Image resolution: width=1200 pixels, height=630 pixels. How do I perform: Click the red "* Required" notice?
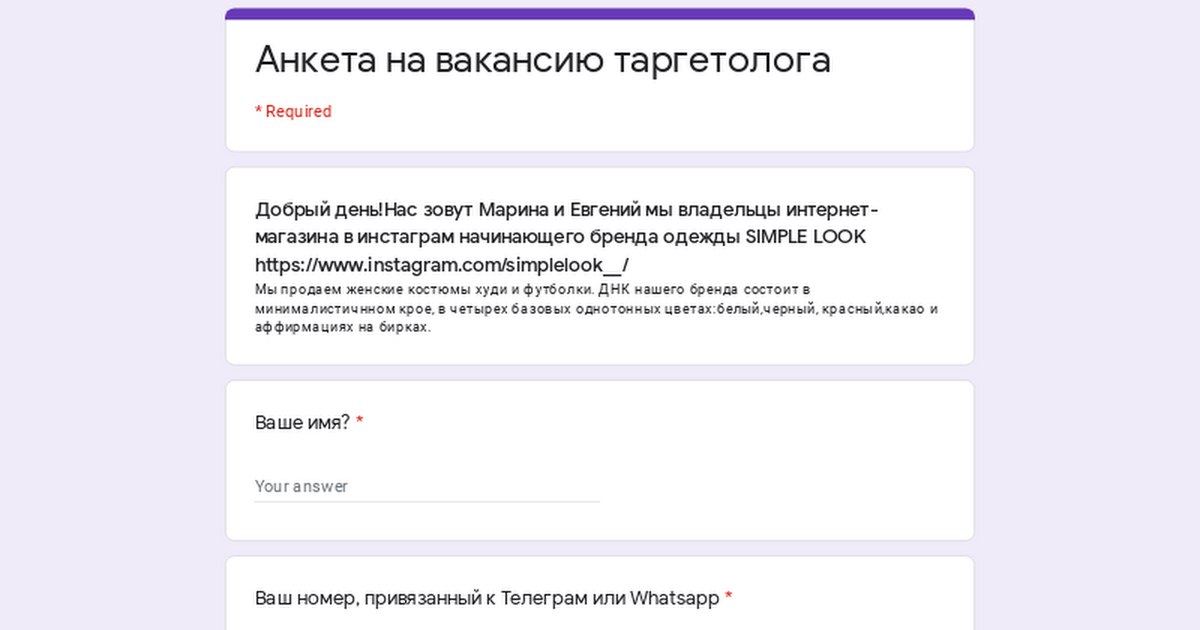point(293,112)
